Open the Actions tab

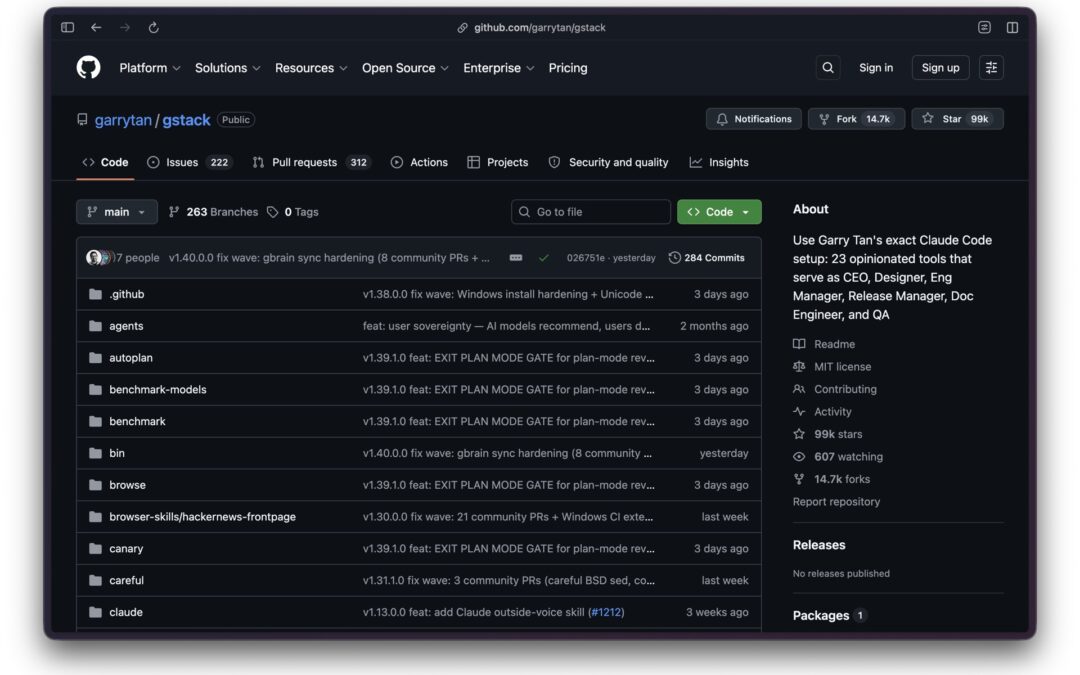(419, 163)
